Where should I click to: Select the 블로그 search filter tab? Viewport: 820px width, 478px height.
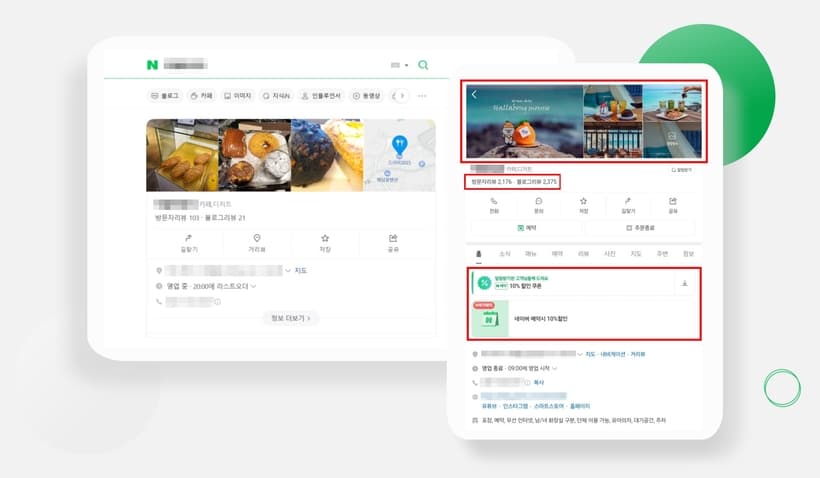tap(165, 96)
